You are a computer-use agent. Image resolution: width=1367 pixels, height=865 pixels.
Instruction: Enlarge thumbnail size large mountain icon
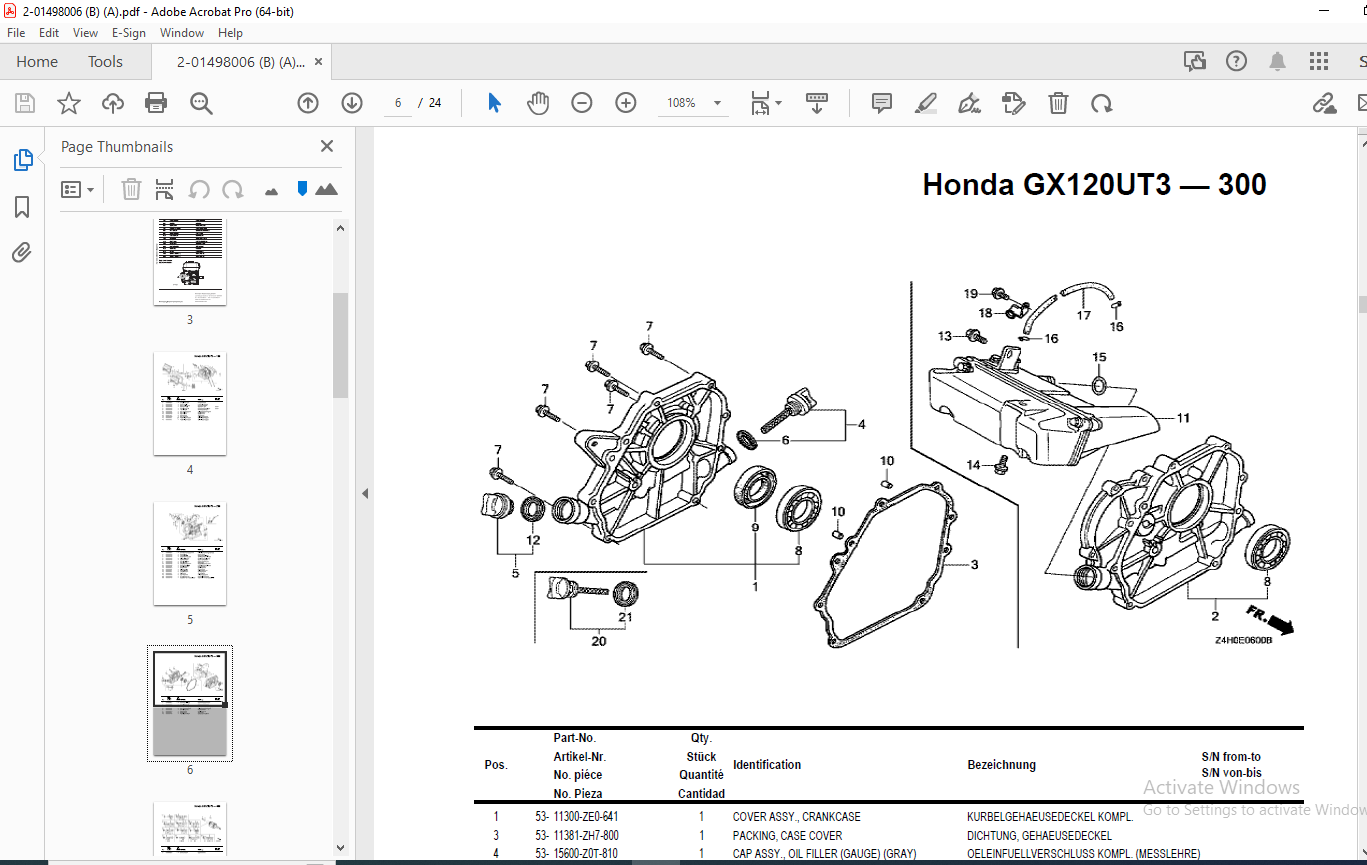tap(326, 189)
